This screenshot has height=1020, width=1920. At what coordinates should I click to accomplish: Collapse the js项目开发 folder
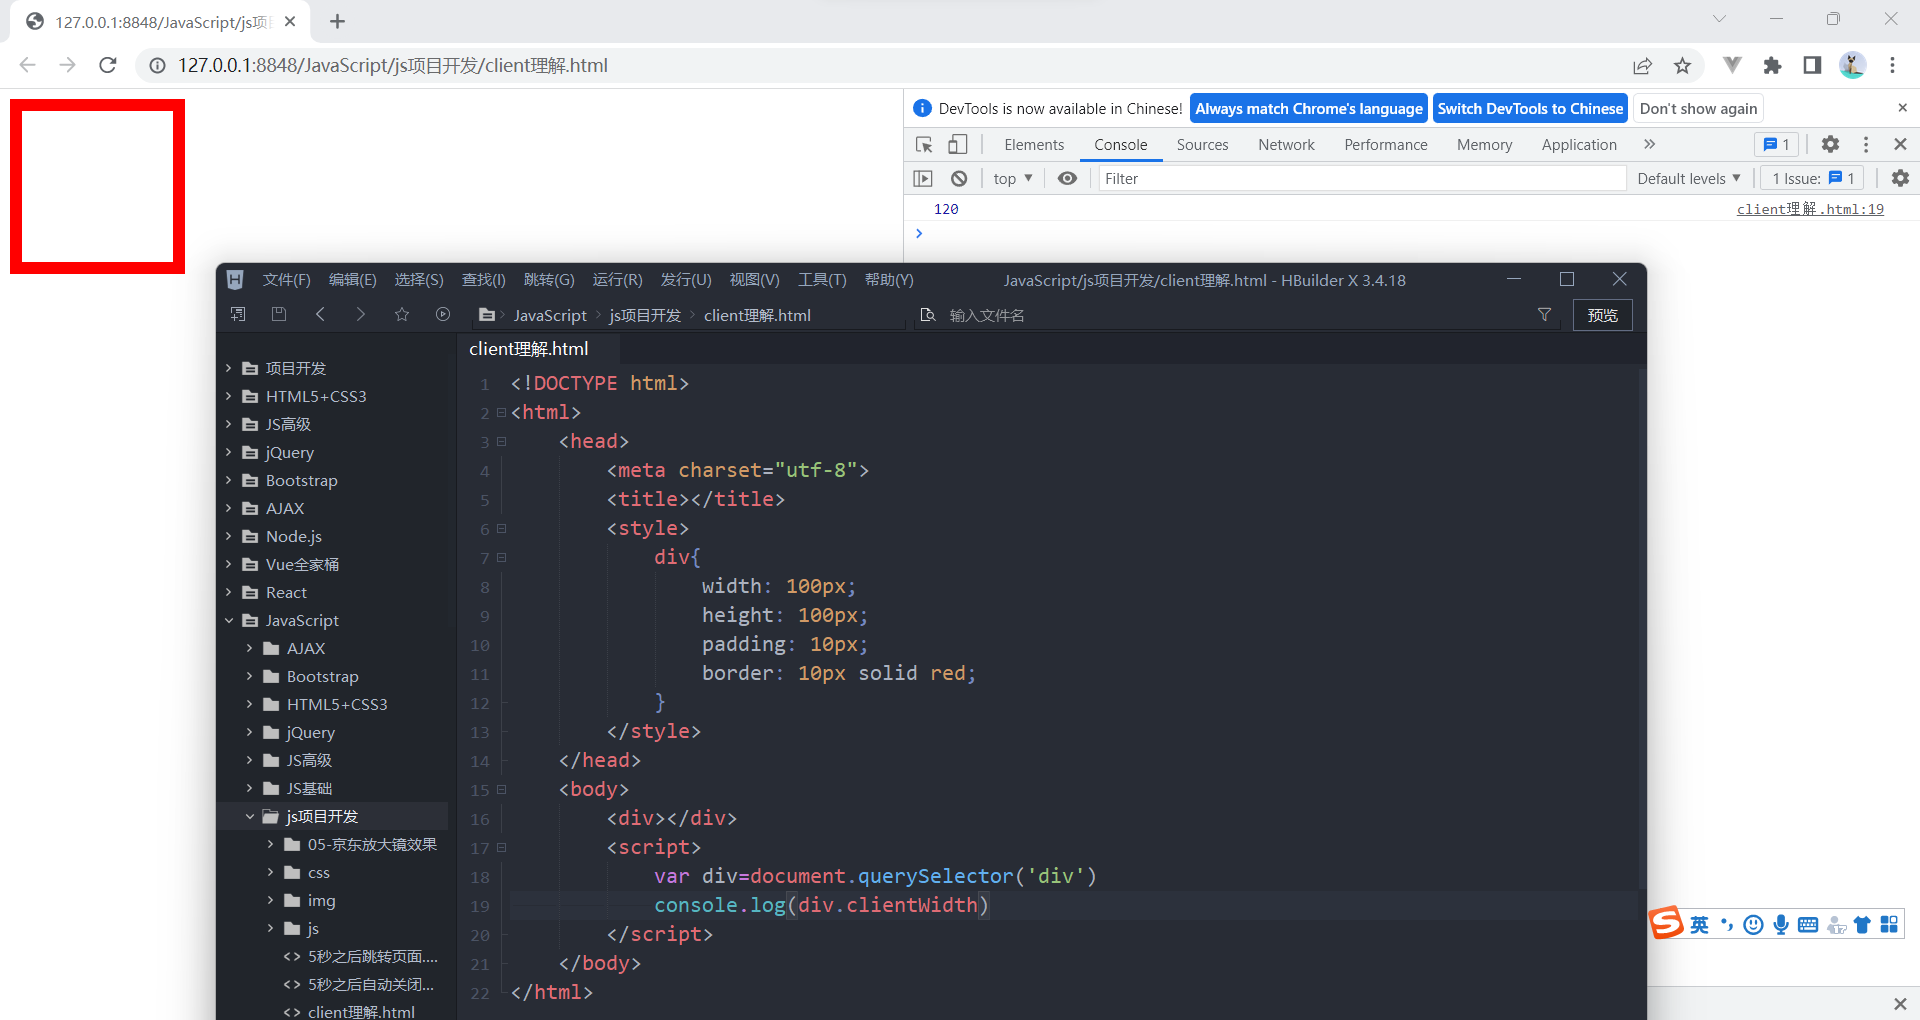pyautogui.click(x=249, y=816)
